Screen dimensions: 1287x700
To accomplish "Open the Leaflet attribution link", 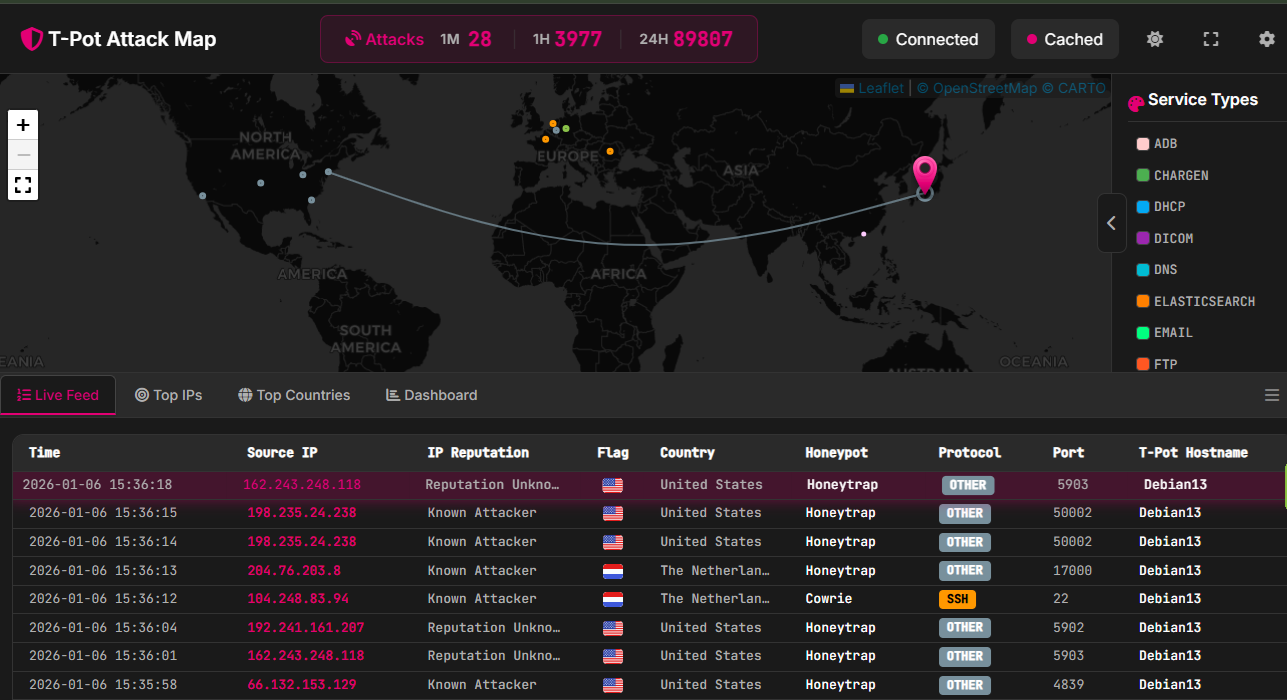I will pos(880,88).
